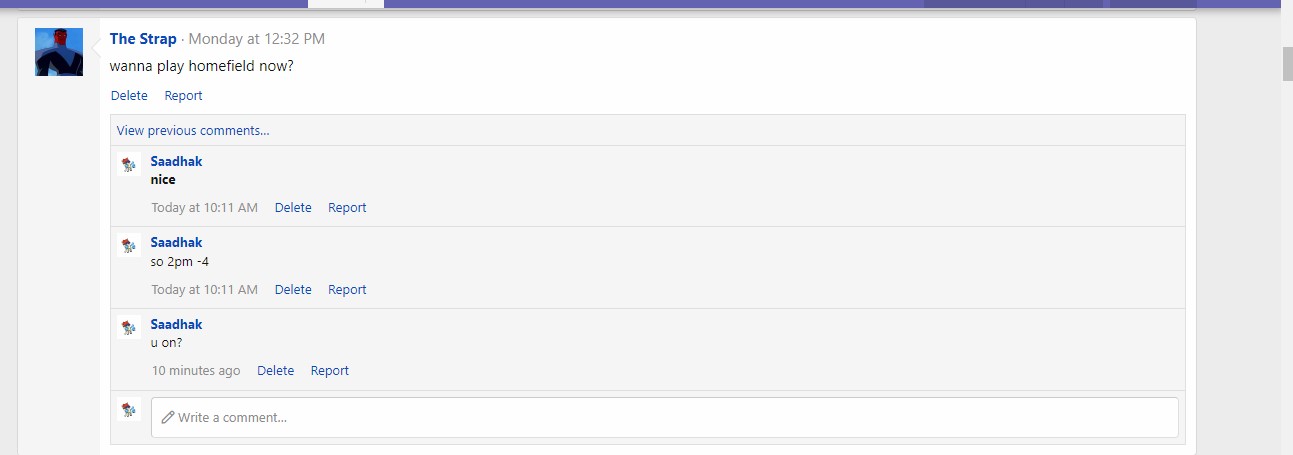
Task: Open Saadhak's name on 'u on?' comment
Action: point(176,324)
